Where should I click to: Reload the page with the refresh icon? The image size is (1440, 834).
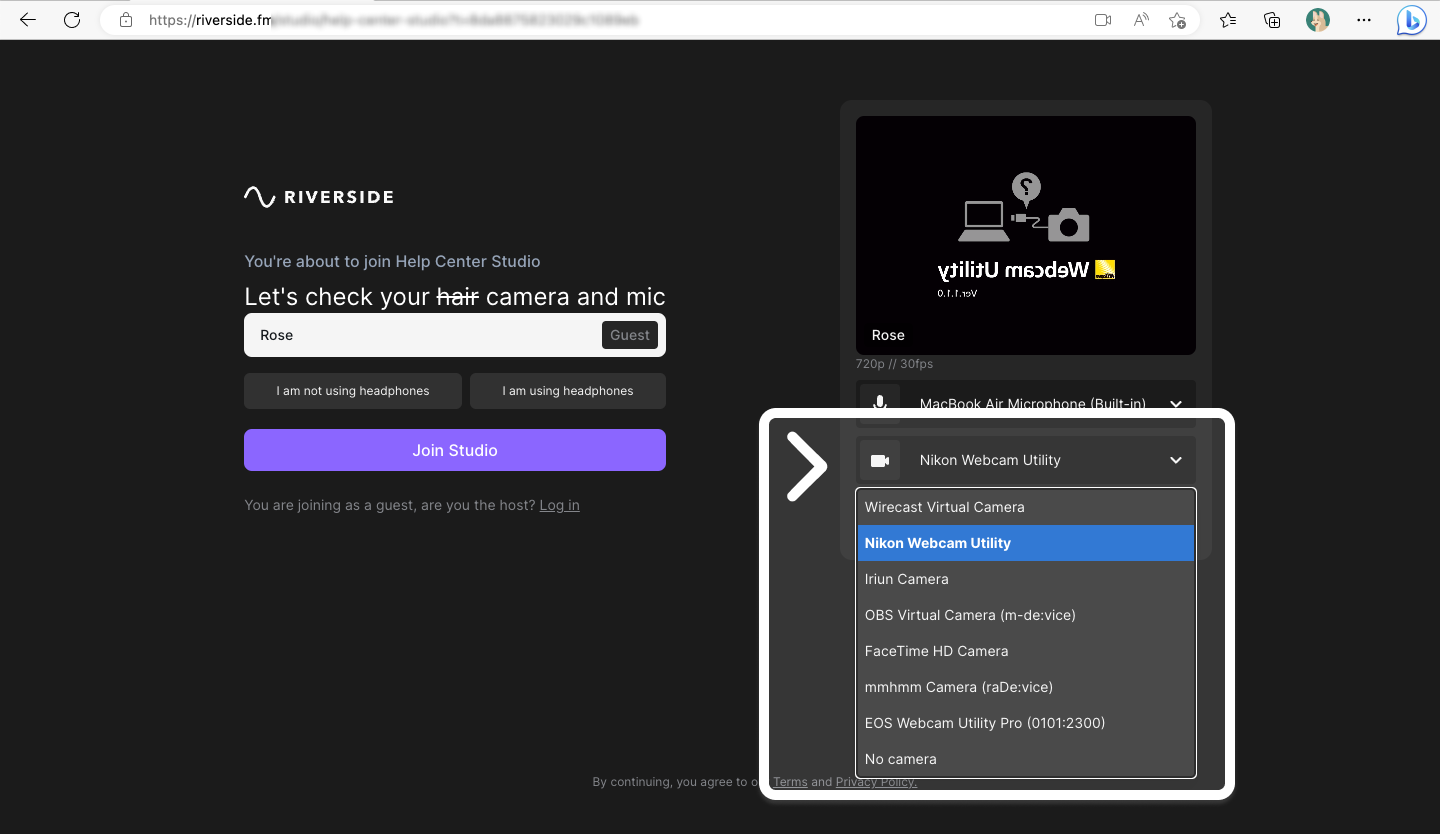[72, 20]
